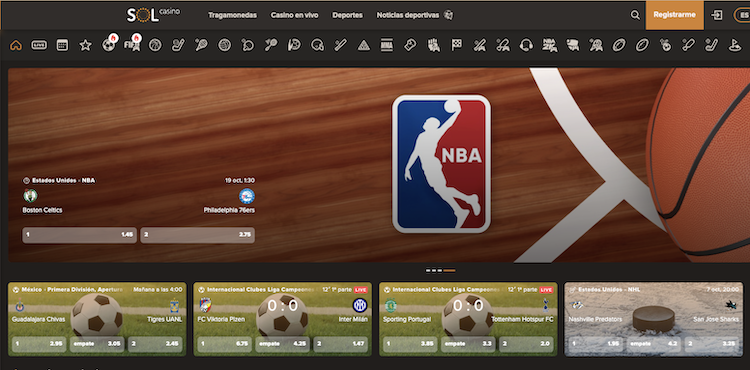Click the first carousel indicator dash
Screen dimensions: 750x370
tap(428, 271)
